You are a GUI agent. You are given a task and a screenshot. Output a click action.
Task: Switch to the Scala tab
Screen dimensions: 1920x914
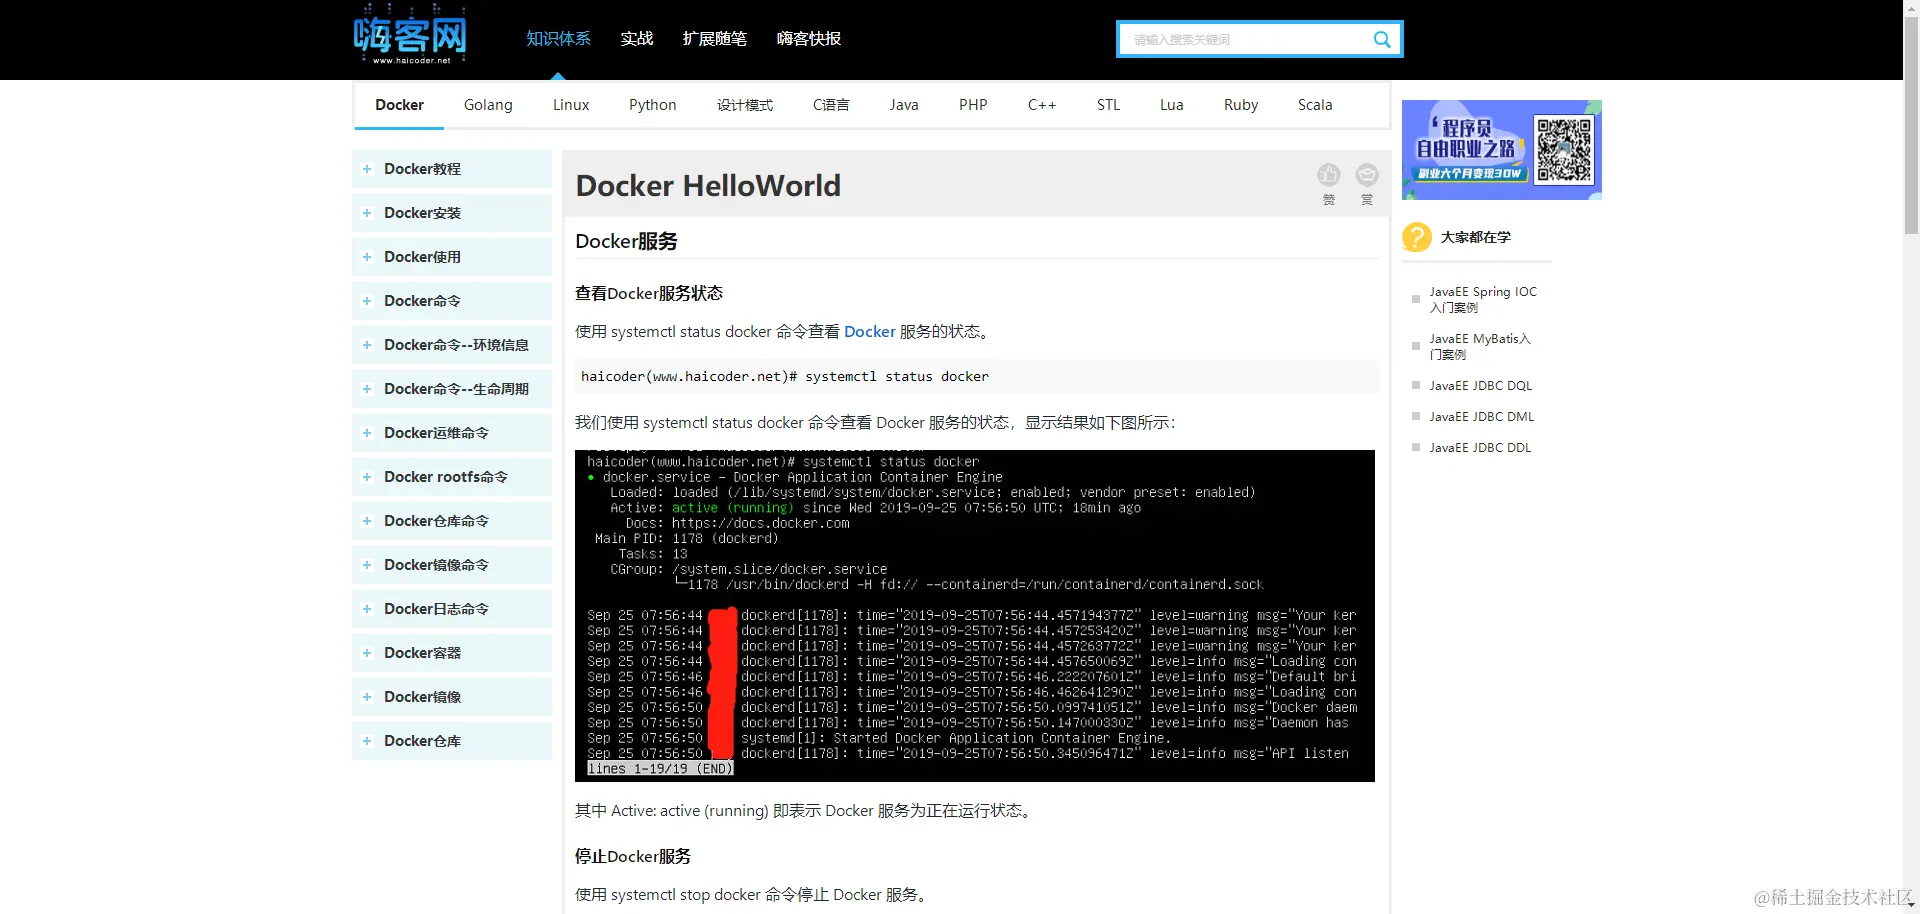coord(1315,105)
